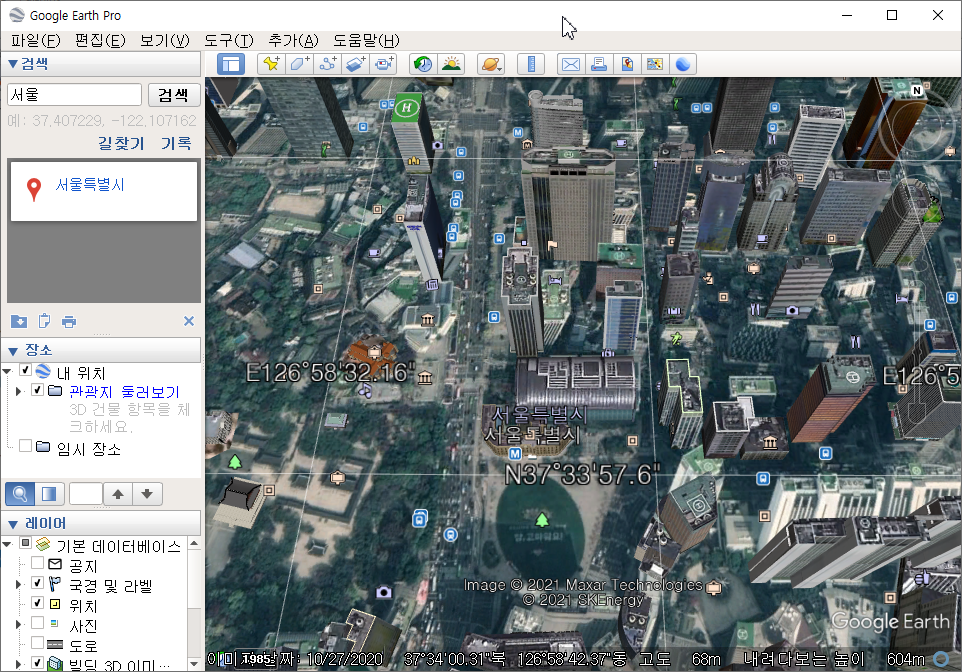Print the current view from toolbar
The image size is (962, 672).
pyautogui.click(x=599, y=64)
